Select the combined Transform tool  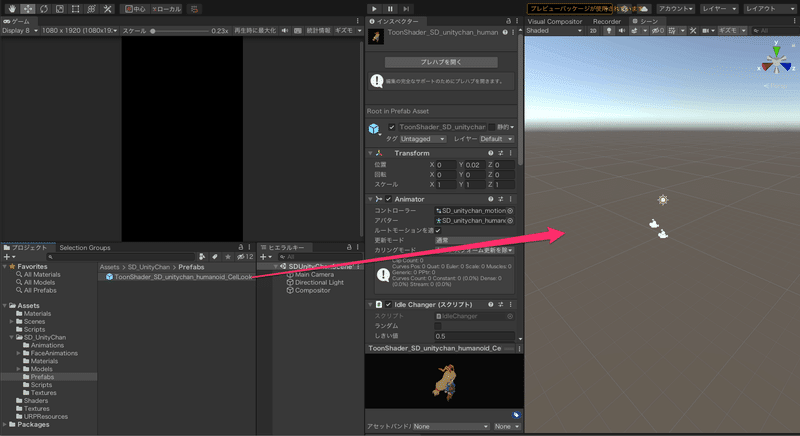tap(91, 9)
